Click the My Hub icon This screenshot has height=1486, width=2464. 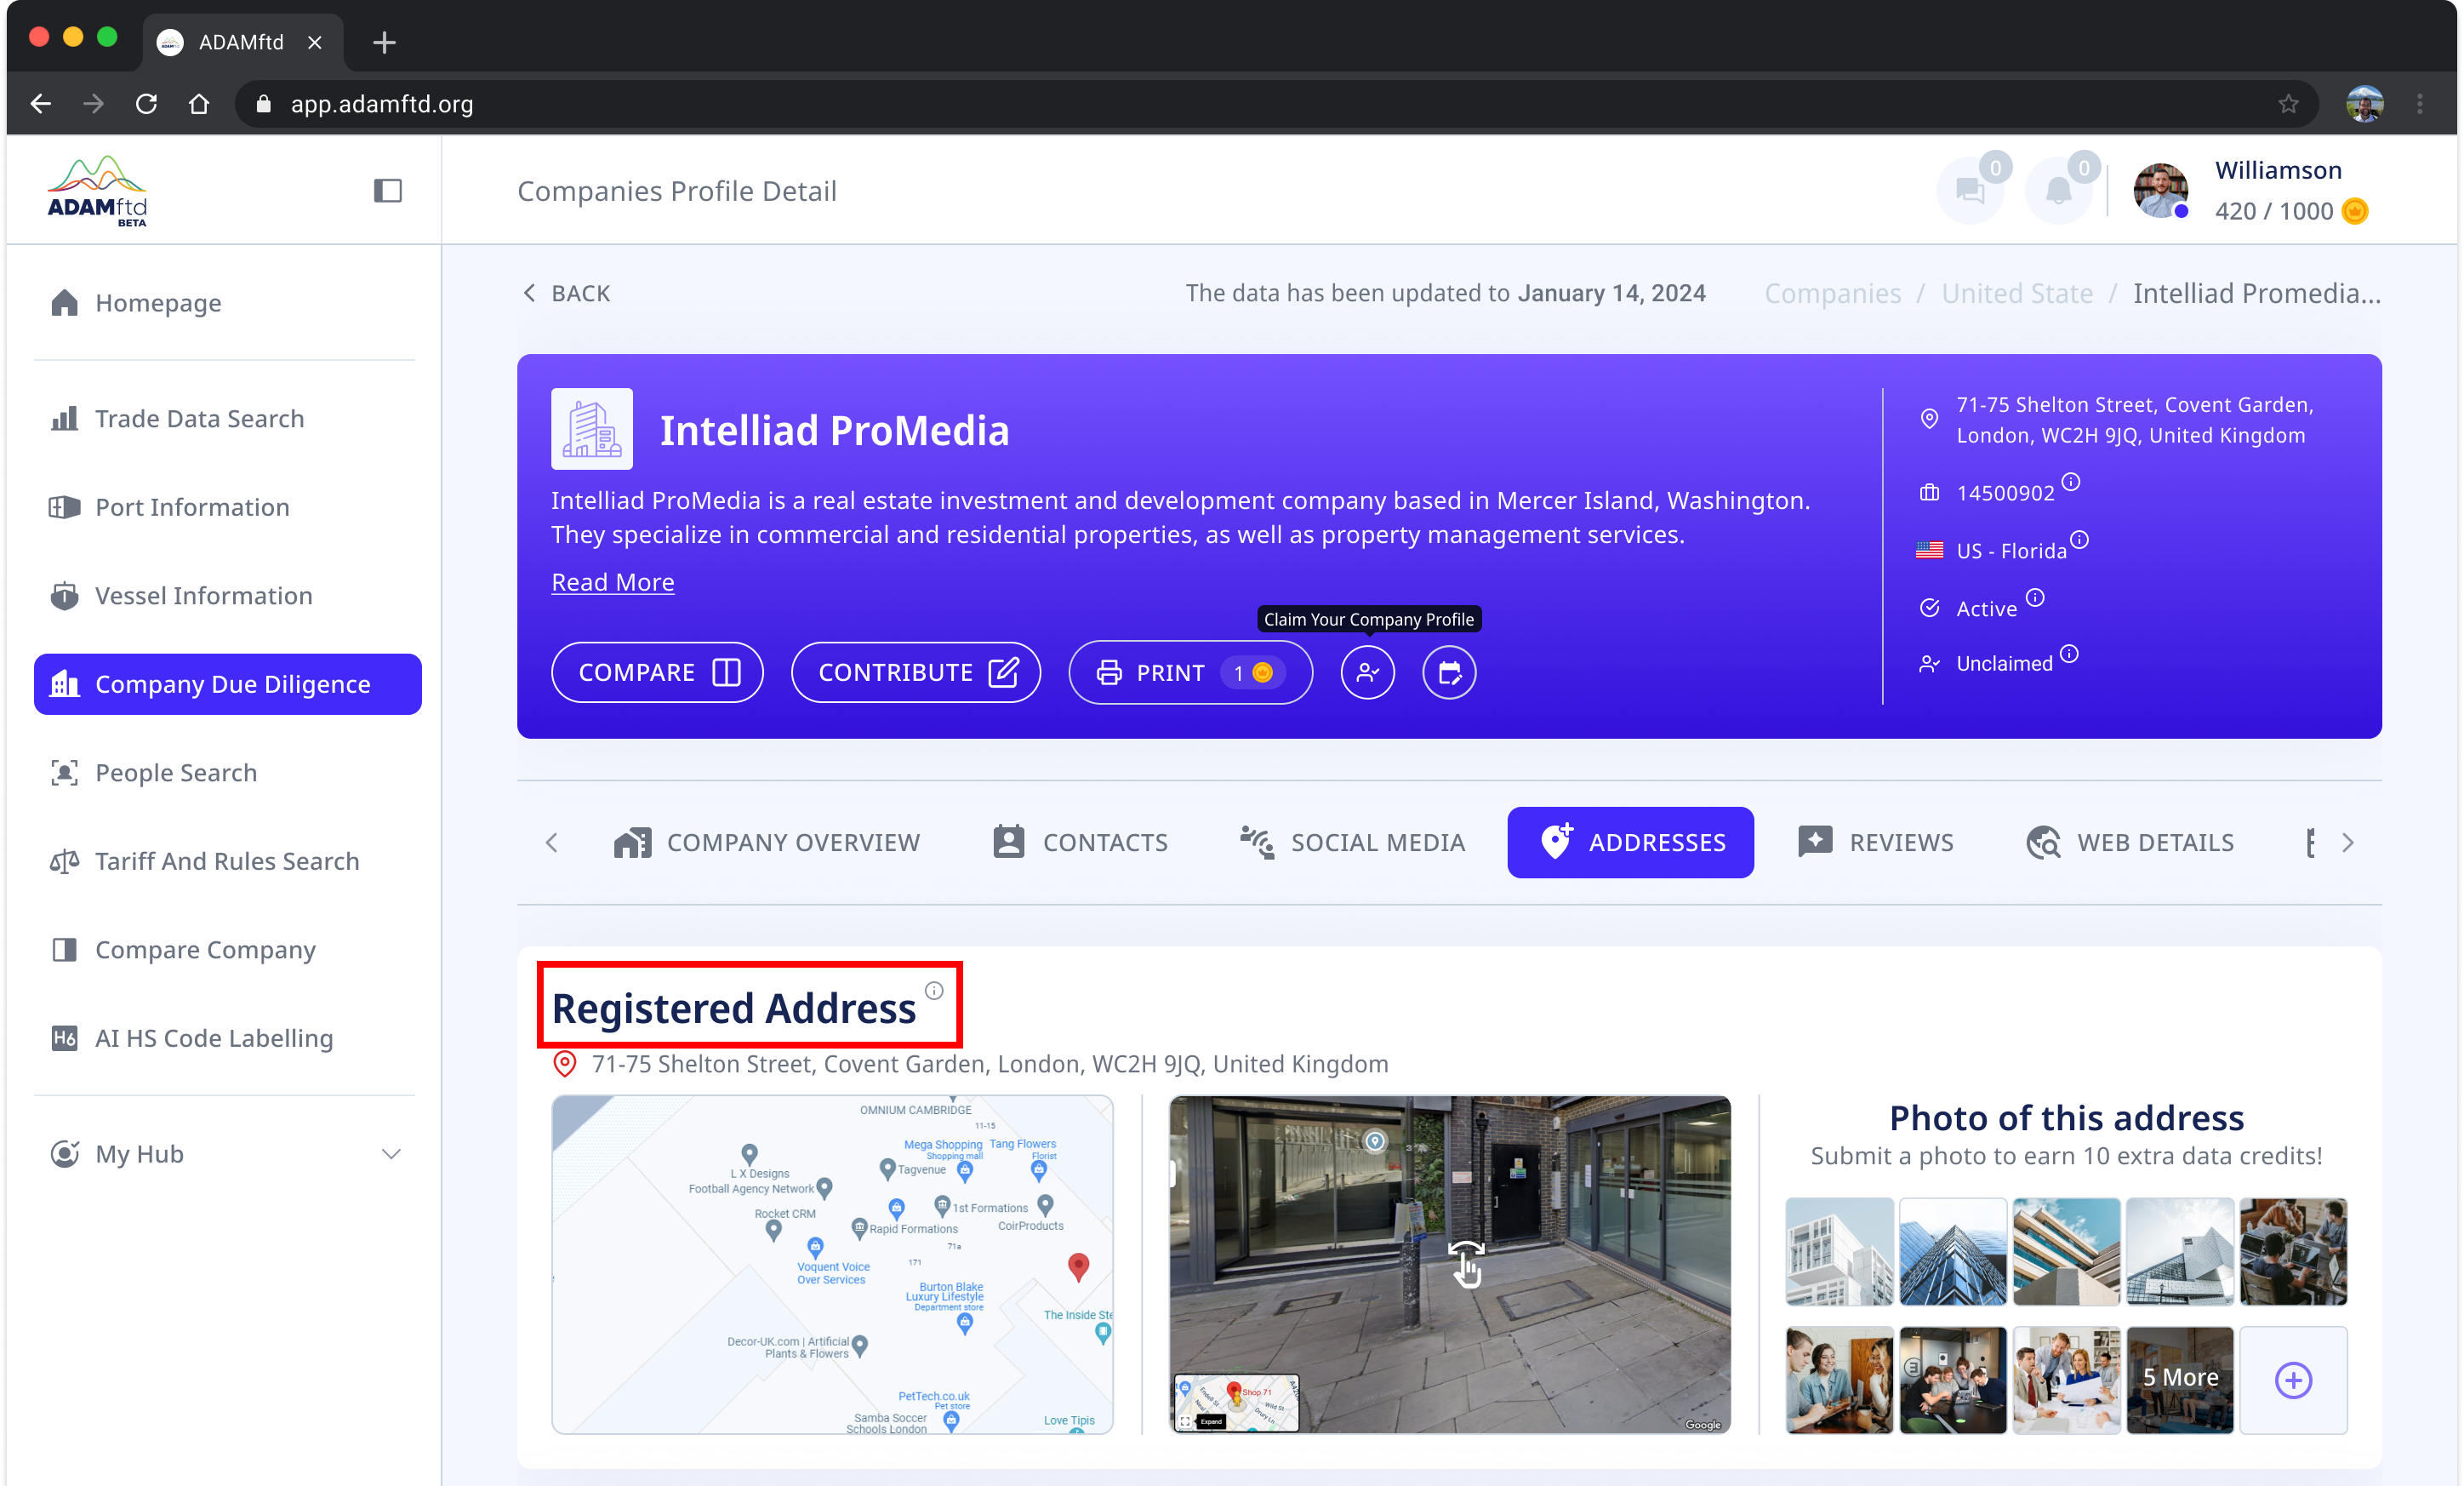(64, 1153)
